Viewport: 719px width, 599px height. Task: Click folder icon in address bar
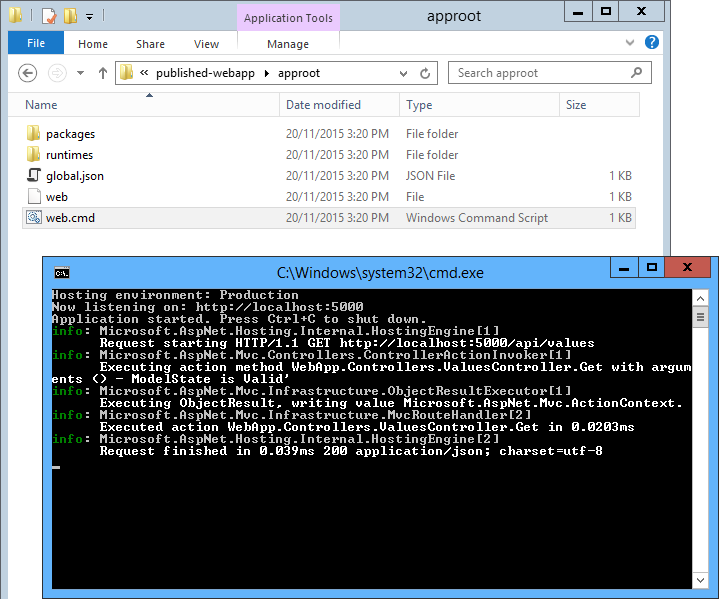coord(127,72)
